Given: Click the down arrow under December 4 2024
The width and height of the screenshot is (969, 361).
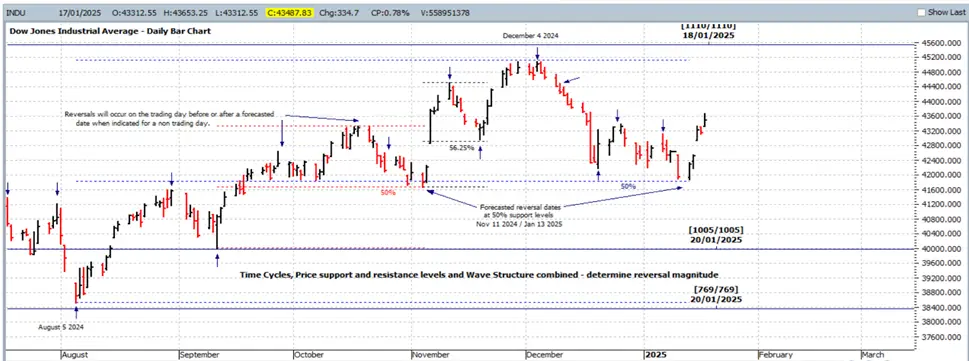Looking at the screenshot, I should [x=538, y=54].
